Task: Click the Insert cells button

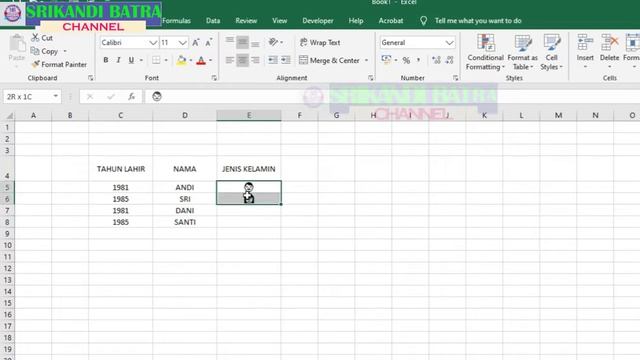Action: tap(585, 52)
